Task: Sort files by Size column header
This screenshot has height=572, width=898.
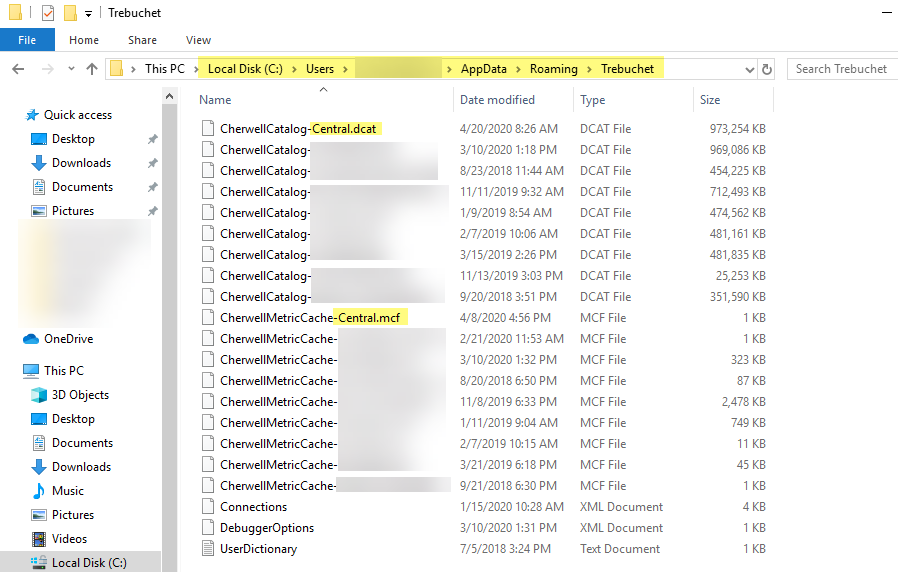Action: click(x=710, y=100)
